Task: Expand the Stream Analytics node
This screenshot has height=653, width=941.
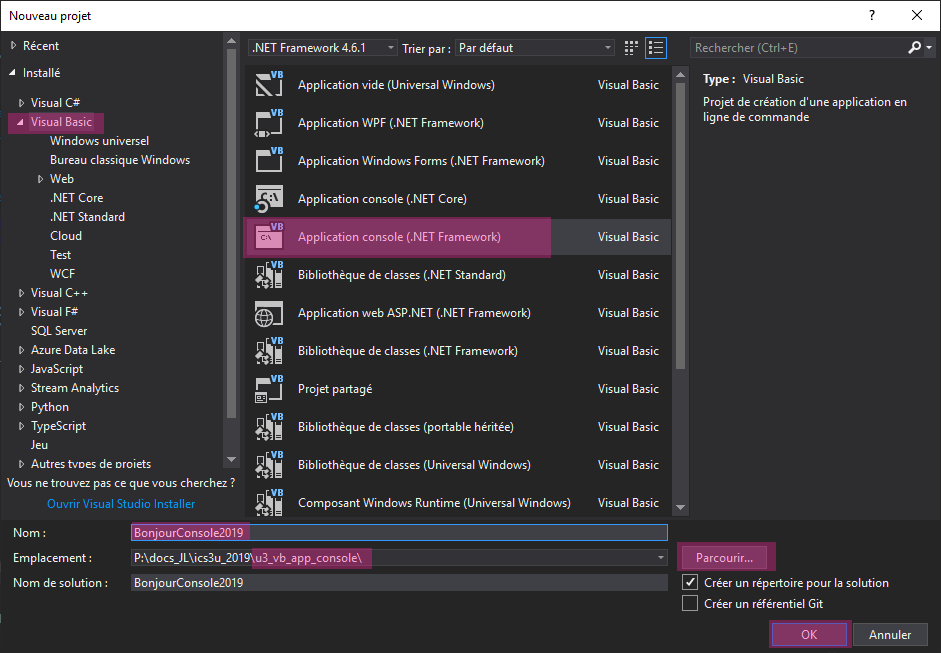Action: coord(22,388)
